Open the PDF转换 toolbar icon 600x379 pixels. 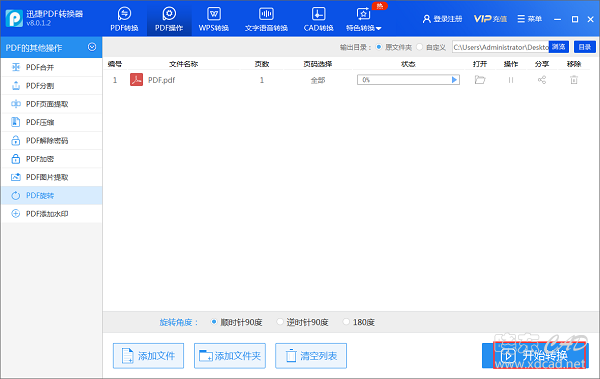click(x=124, y=19)
